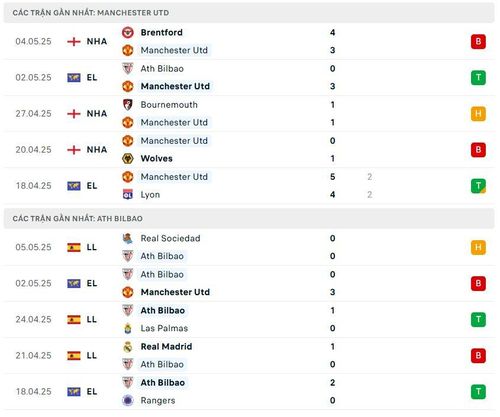Screen dimensions: 500x417
Task: Click the Real Sociedad crest icon
Action: [x=128, y=238]
